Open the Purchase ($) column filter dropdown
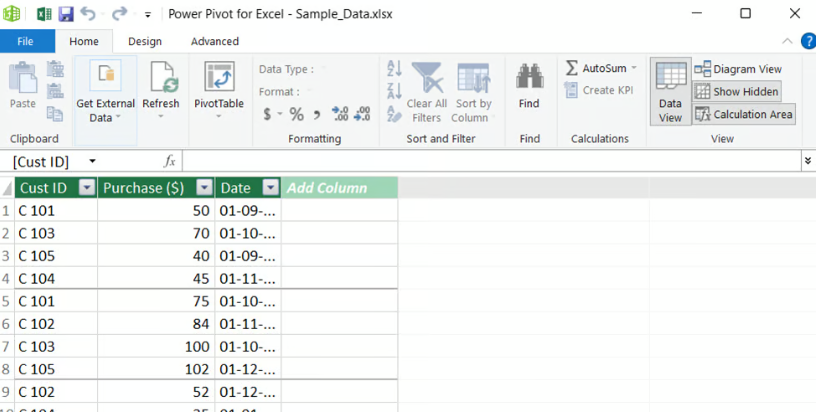816x412 pixels. (205, 188)
